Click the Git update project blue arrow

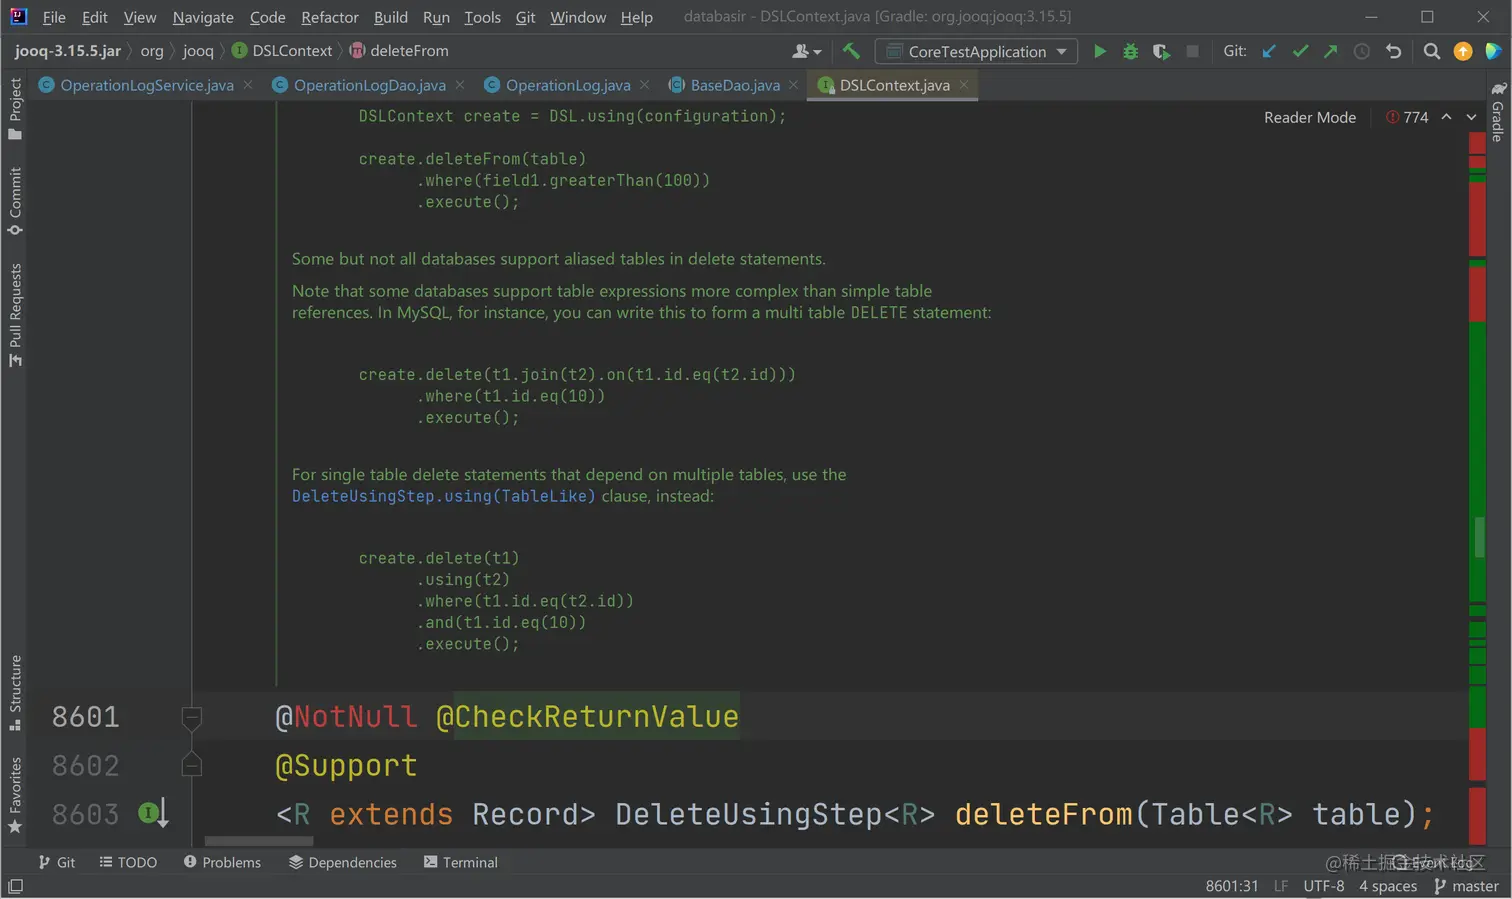click(x=1269, y=51)
